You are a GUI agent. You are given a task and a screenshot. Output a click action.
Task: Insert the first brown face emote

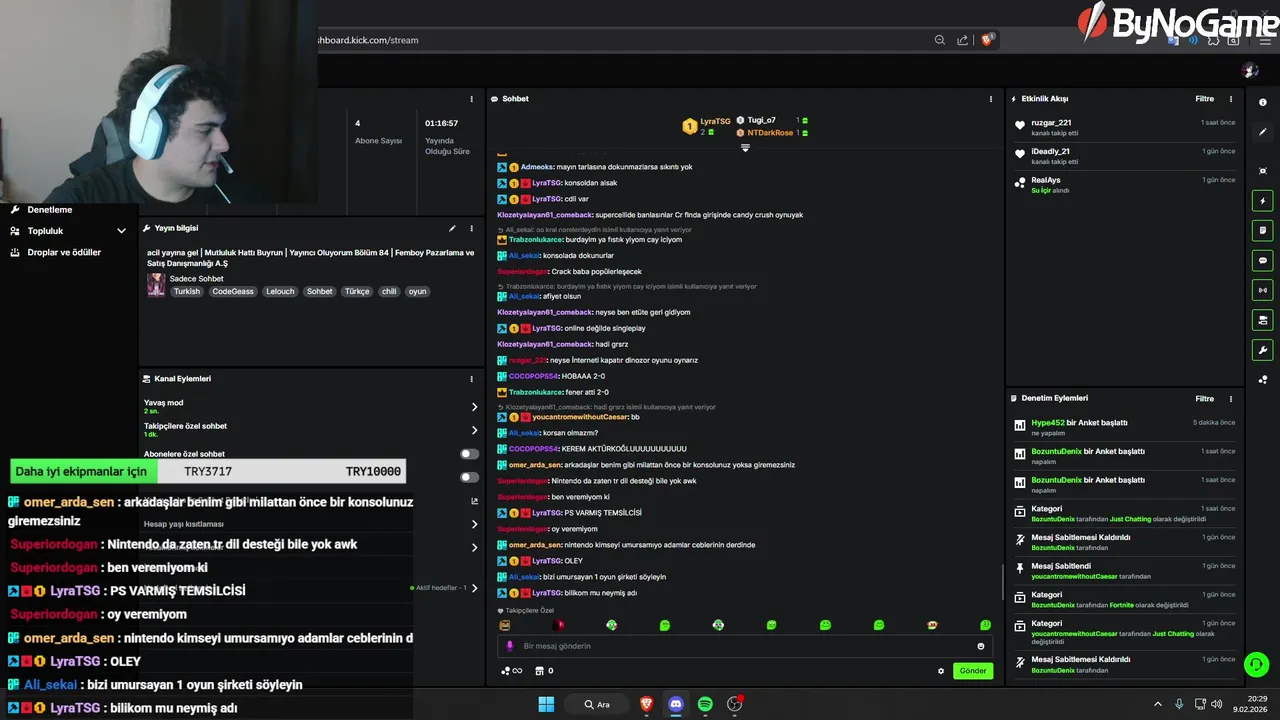[x=505, y=625]
